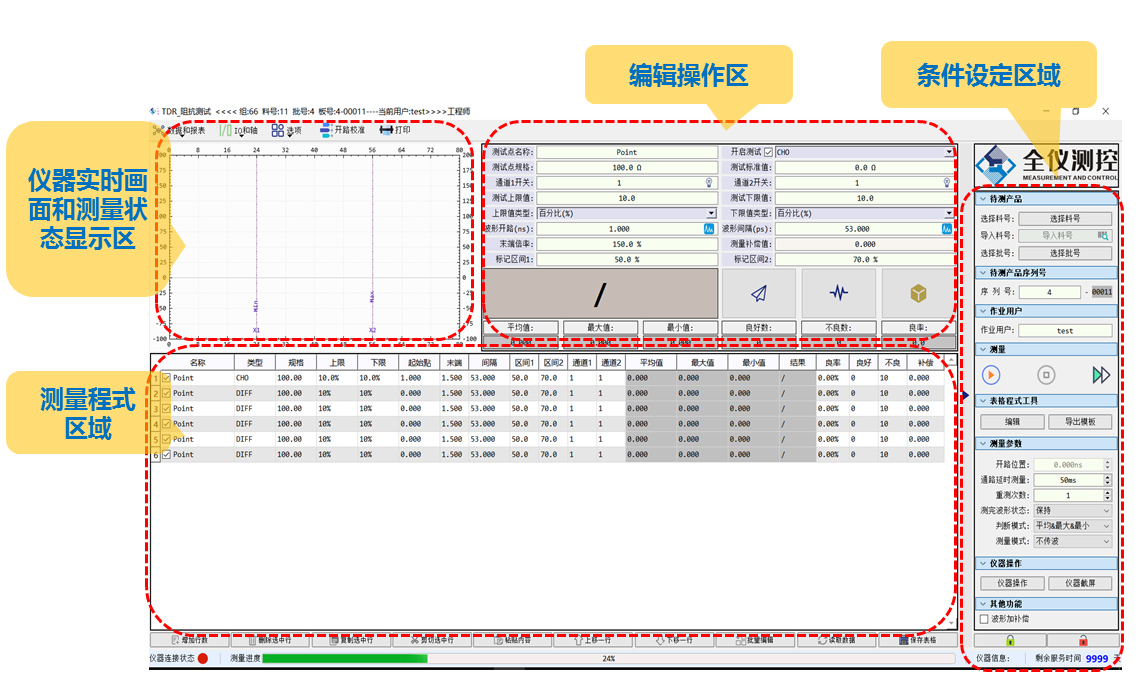This screenshot has width=1141, height=690.
Task: Click the green unlock padlock icon
Action: pyautogui.click(x=1010, y=640)
